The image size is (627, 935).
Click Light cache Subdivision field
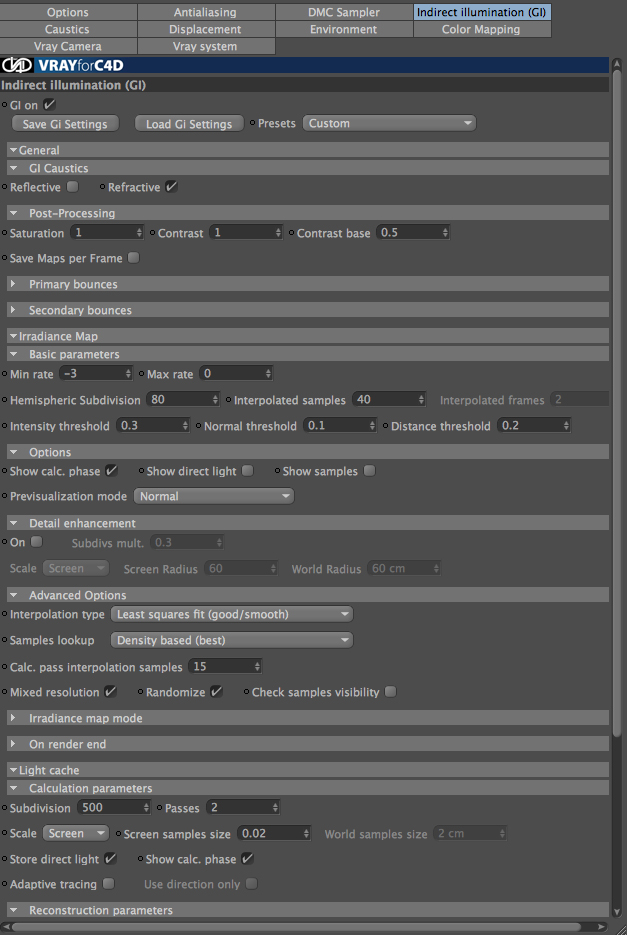pyautogui.click(x=113, y=807)
